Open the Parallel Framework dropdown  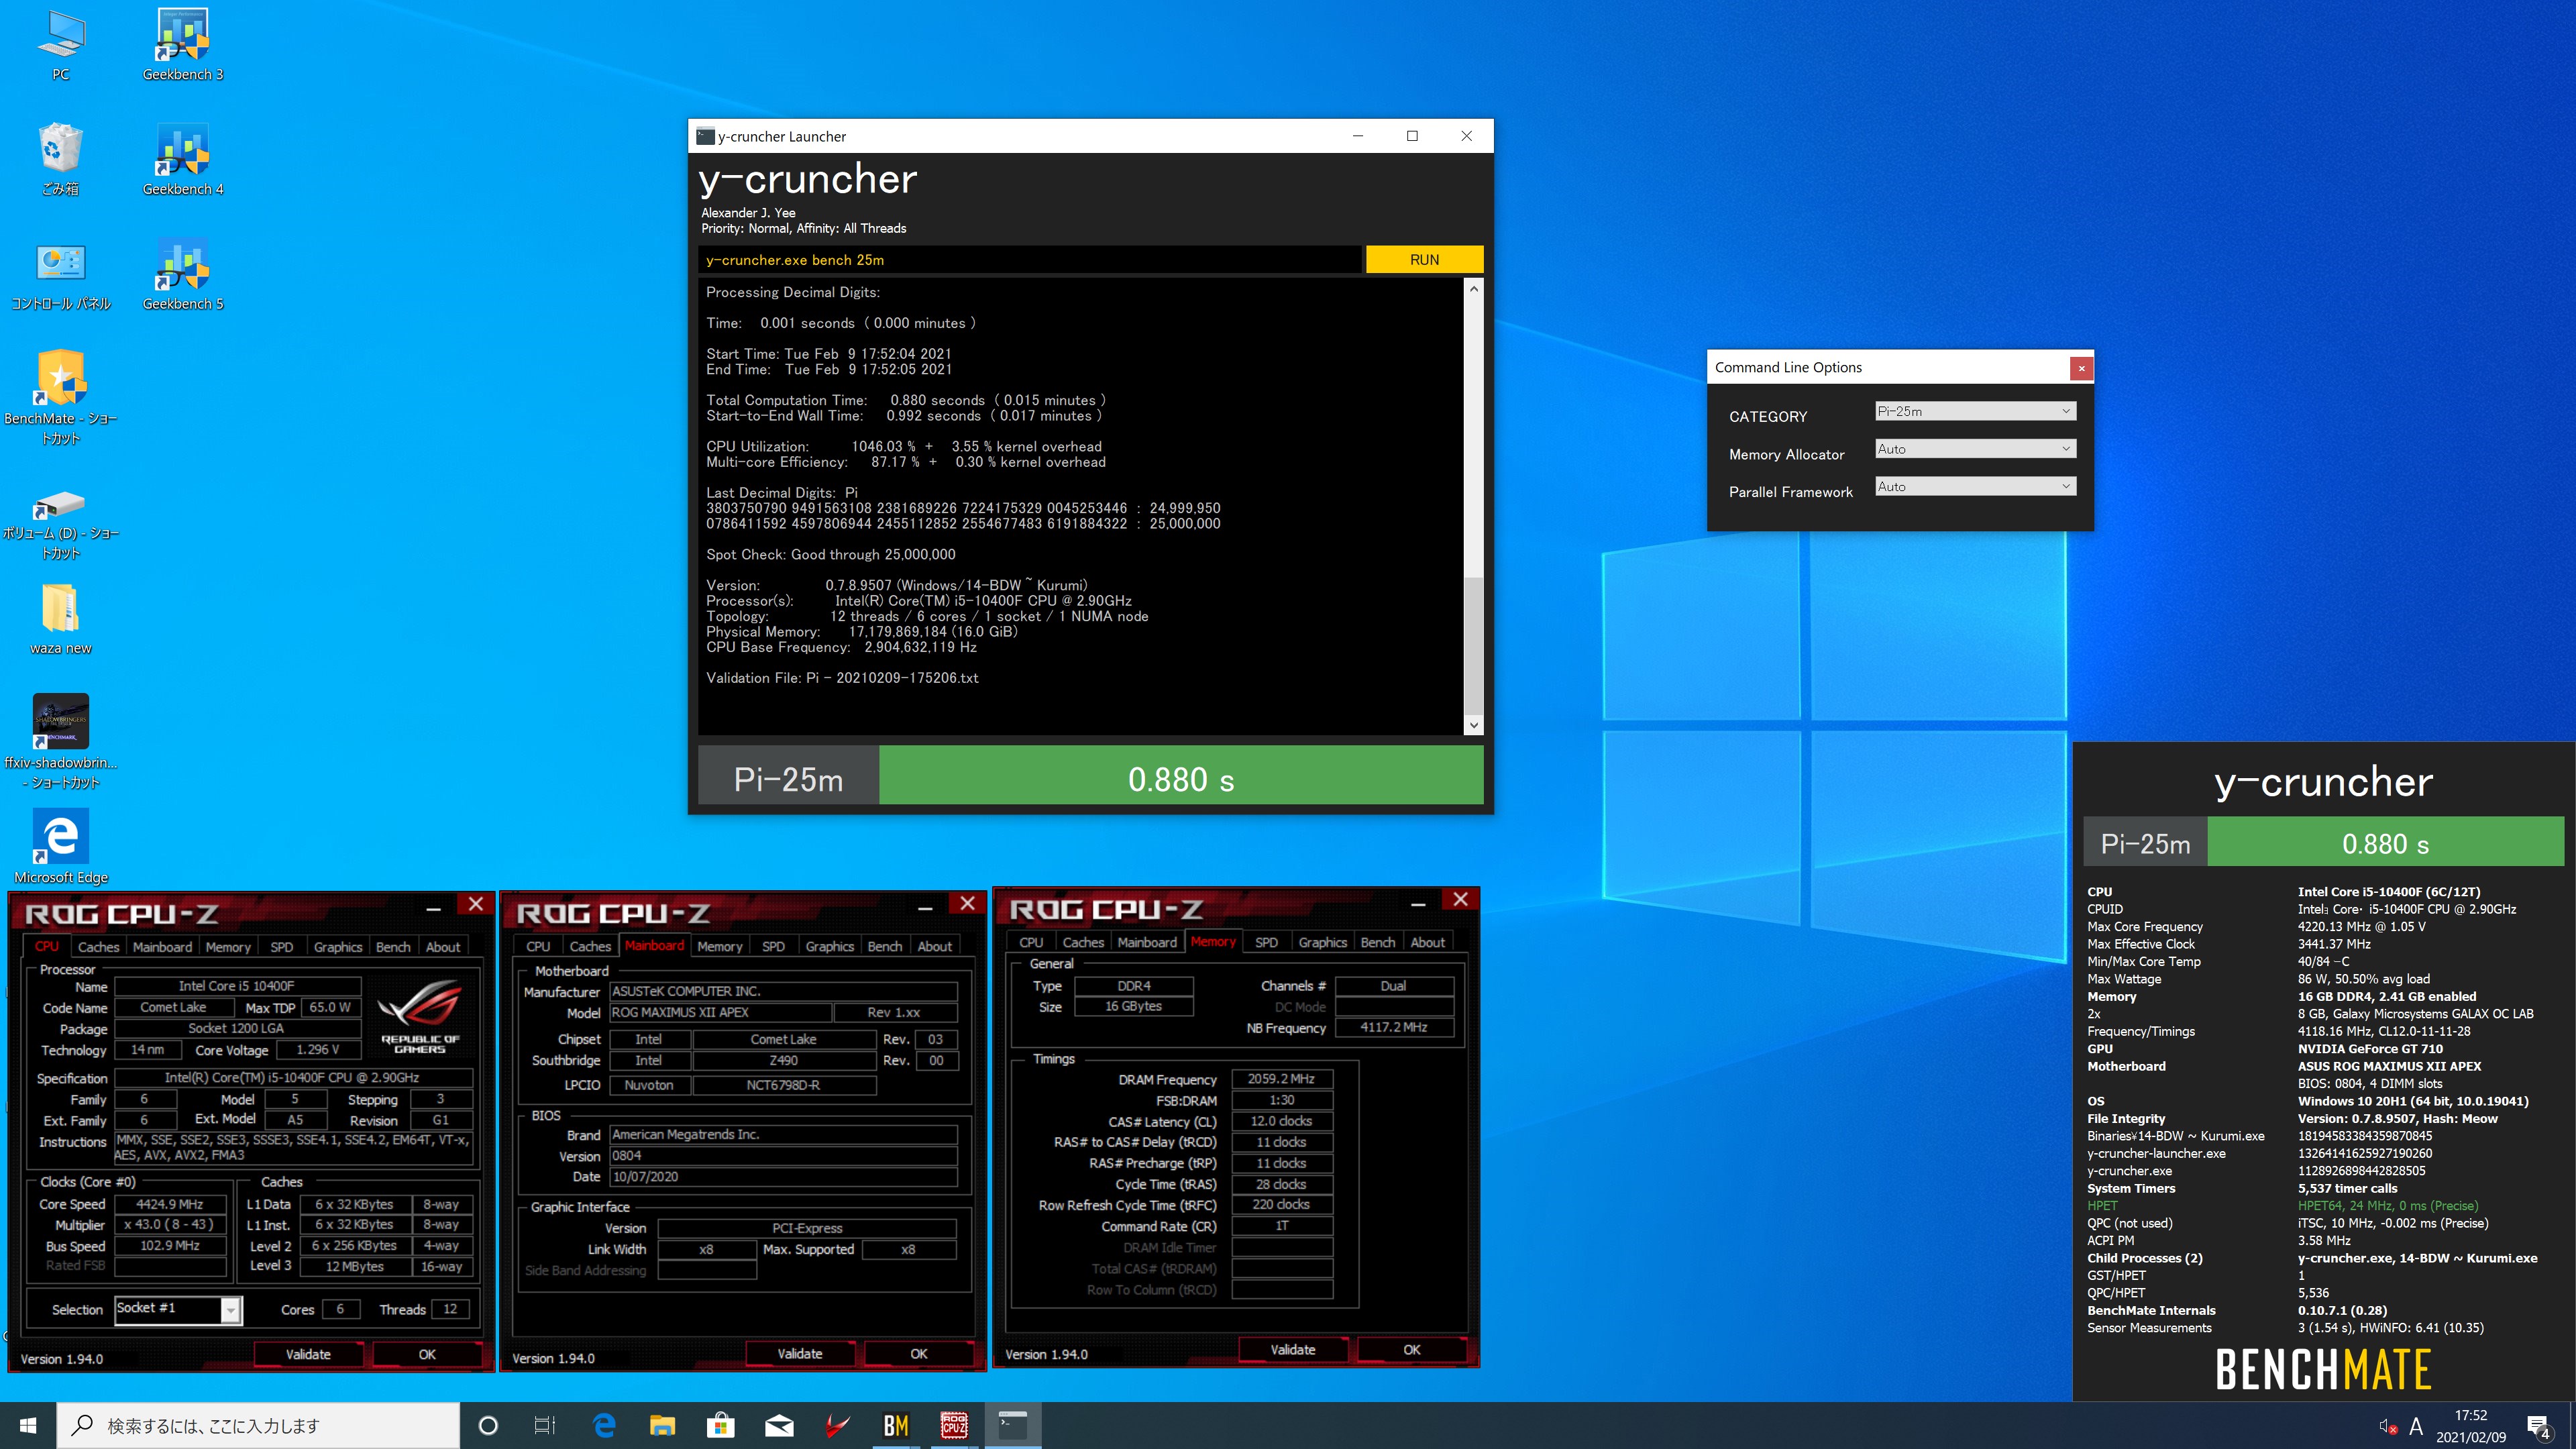point(1975,487)
